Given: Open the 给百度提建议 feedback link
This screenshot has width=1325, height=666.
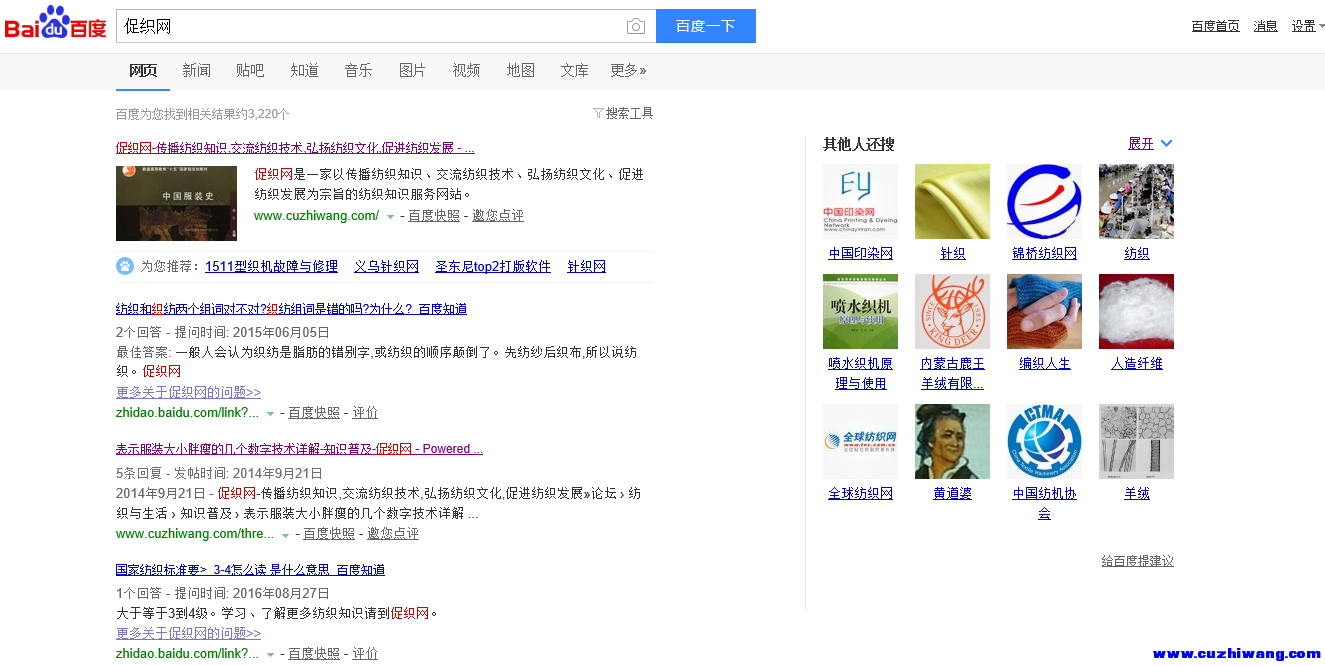Looking at the screenshot, I should (1138, 561).
